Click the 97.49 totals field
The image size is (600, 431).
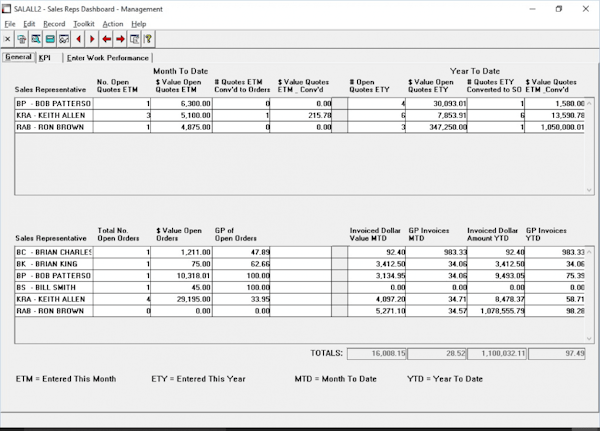pyautogui.click(x=557, y=354)
